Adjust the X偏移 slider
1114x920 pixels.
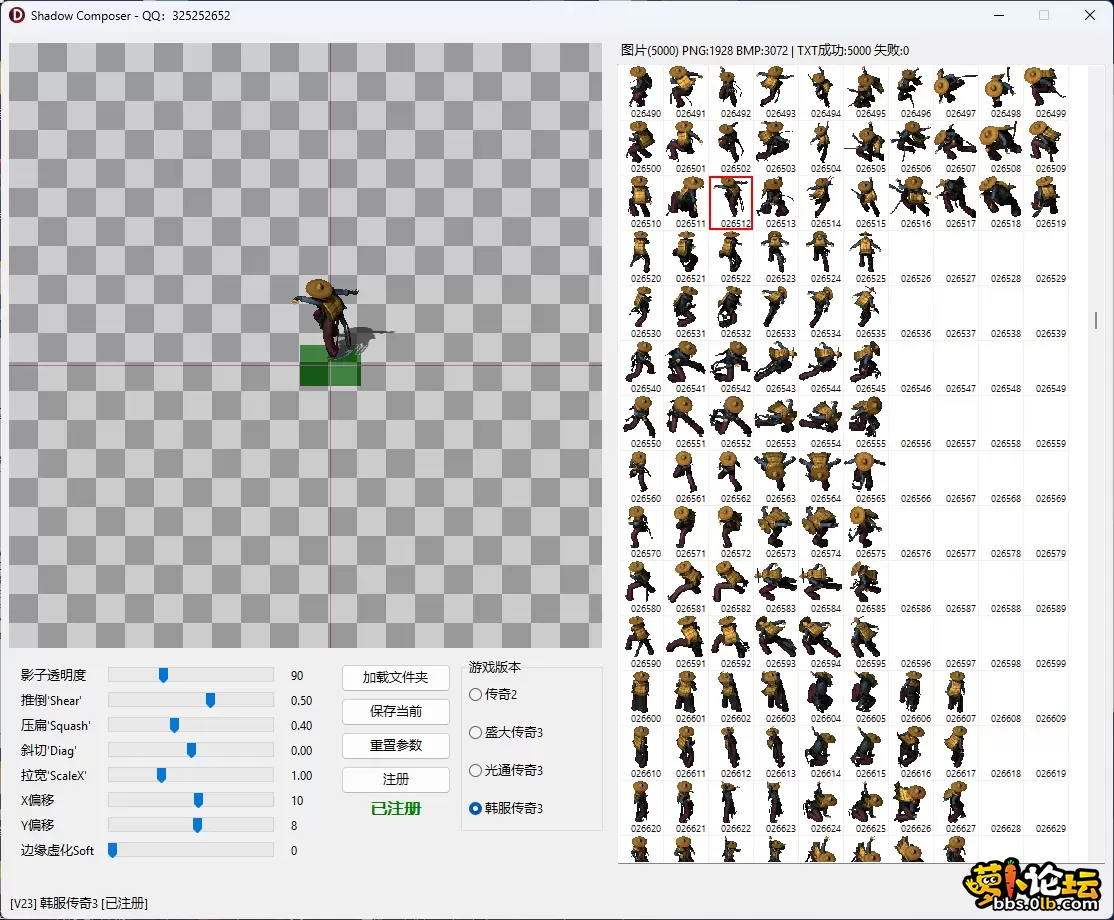click(x=190, y=800)
